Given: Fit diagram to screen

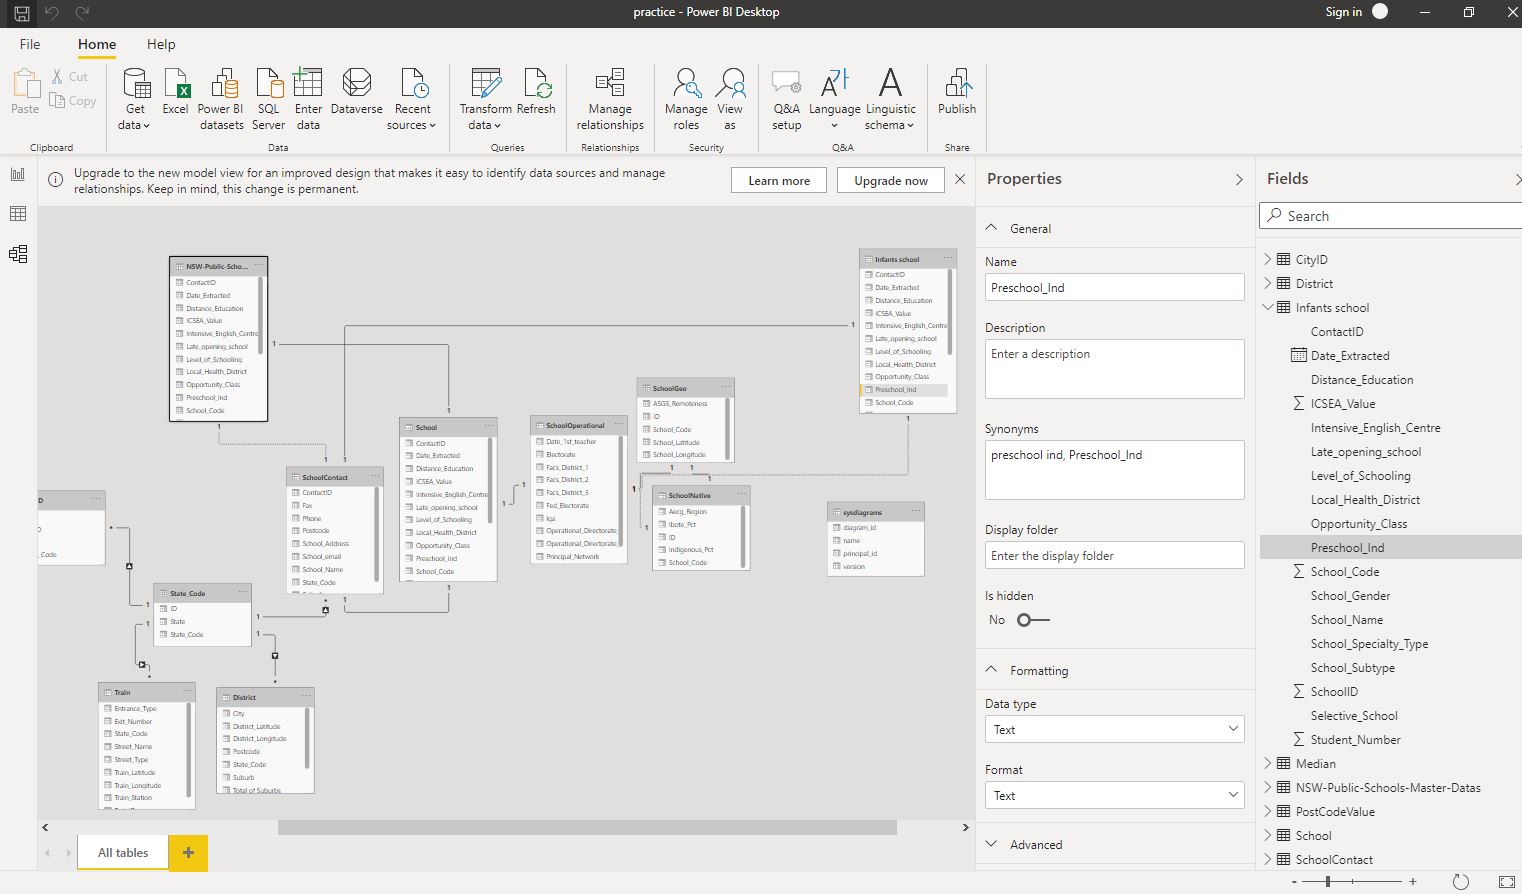Looking at the screenshot, I should coord(1507,882).
